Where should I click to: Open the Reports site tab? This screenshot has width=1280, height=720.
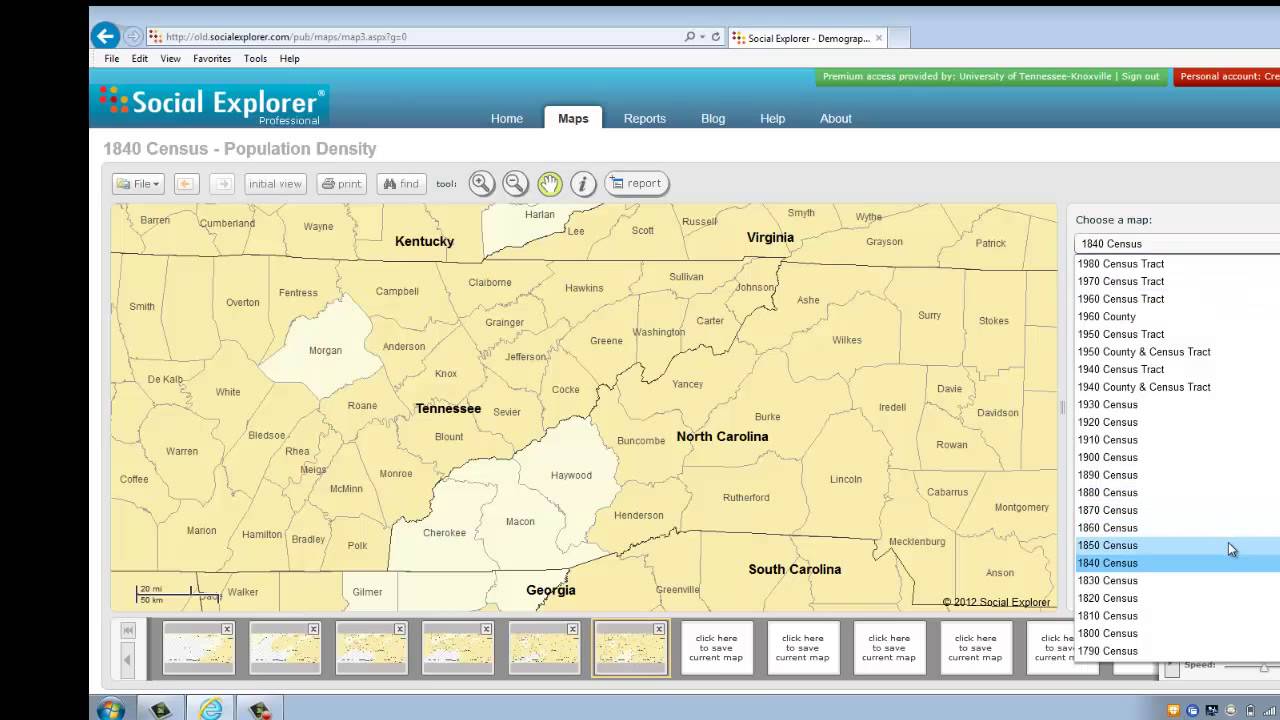tap(645, 118)
